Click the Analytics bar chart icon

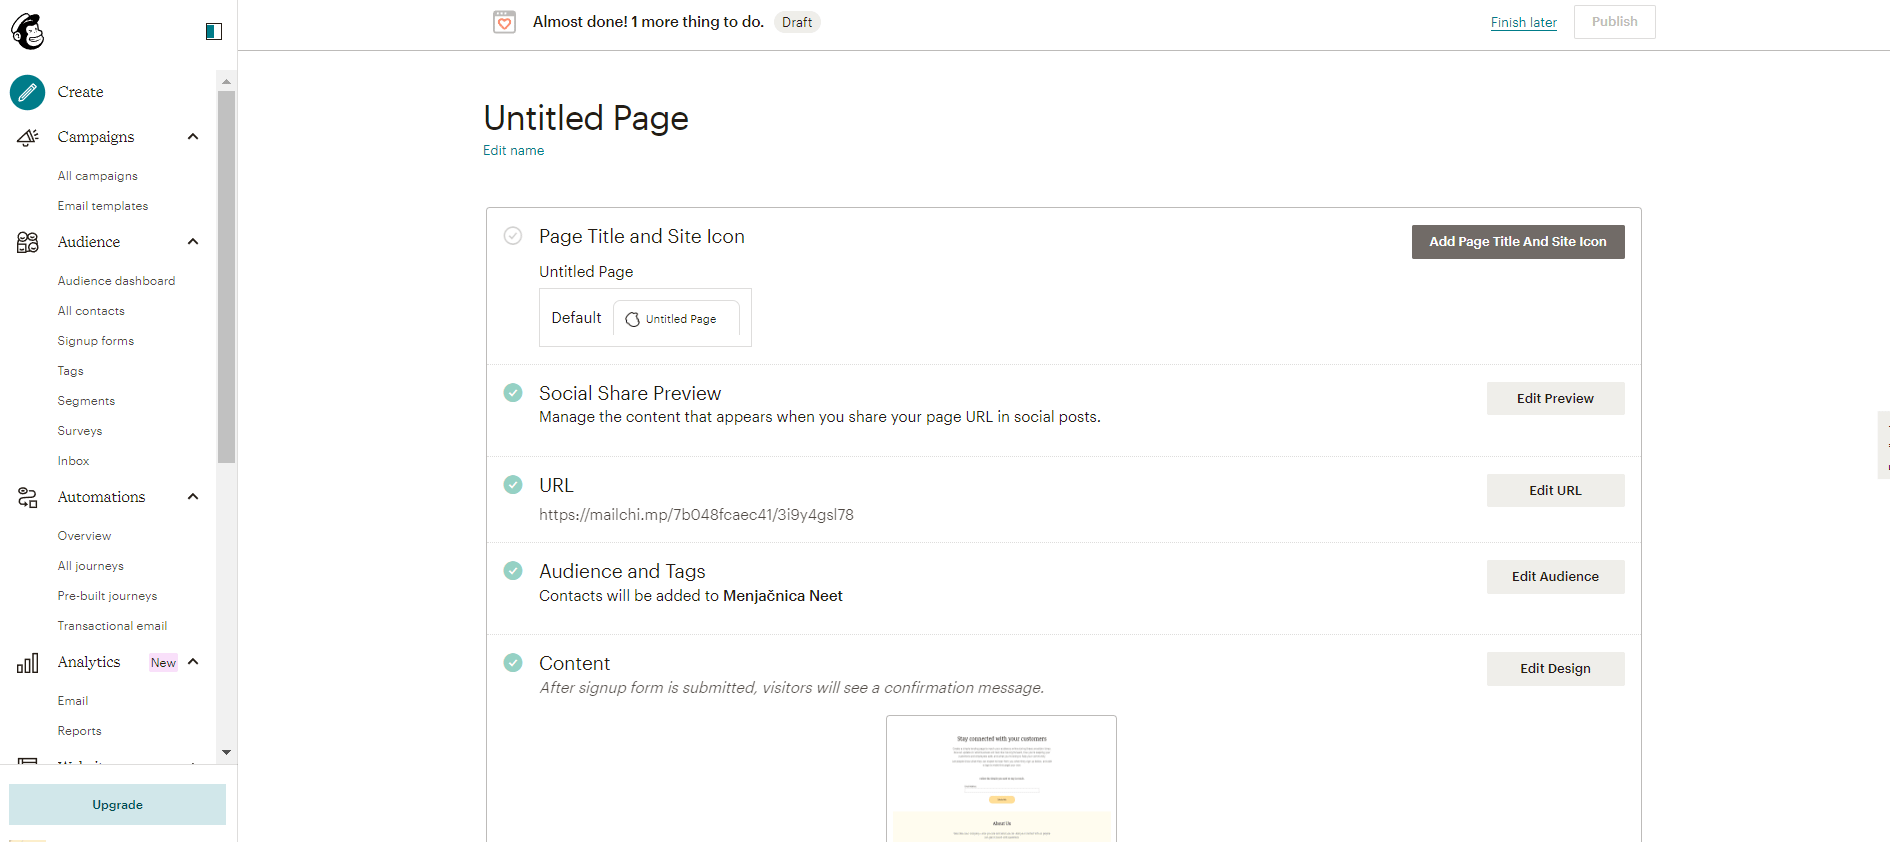coord(28,662)
